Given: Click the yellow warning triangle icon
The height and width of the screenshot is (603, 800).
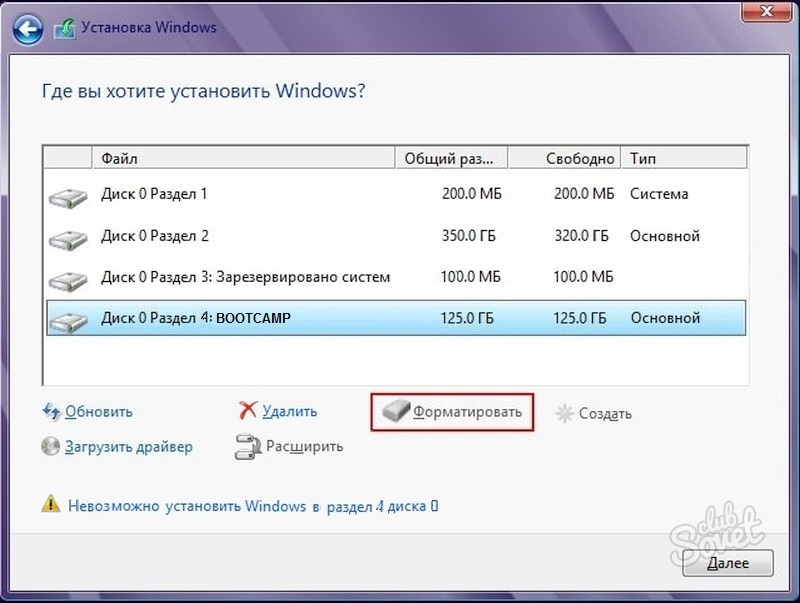Looking at the screenshot, I should [52, 505].
